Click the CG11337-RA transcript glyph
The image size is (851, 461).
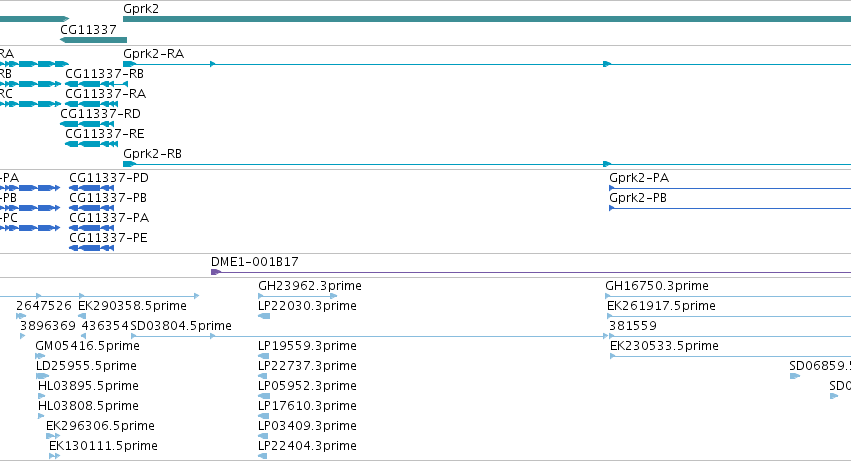(91, 104)
